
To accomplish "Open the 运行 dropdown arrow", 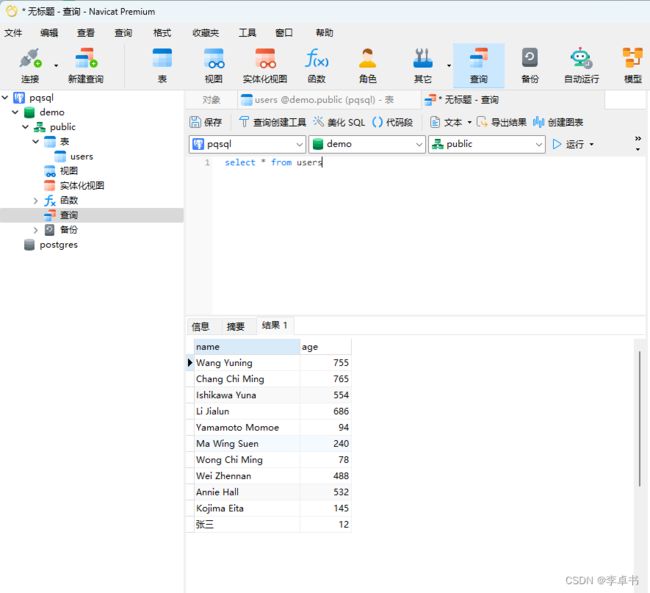I will point(592,144).
